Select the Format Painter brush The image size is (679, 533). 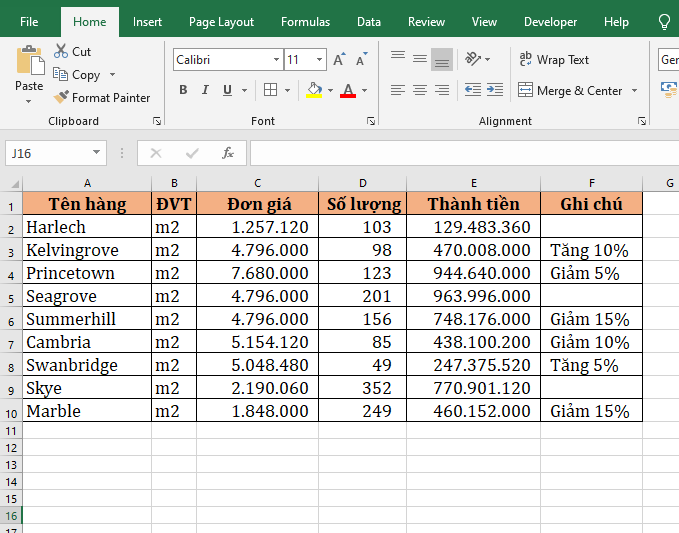point(62,98)
